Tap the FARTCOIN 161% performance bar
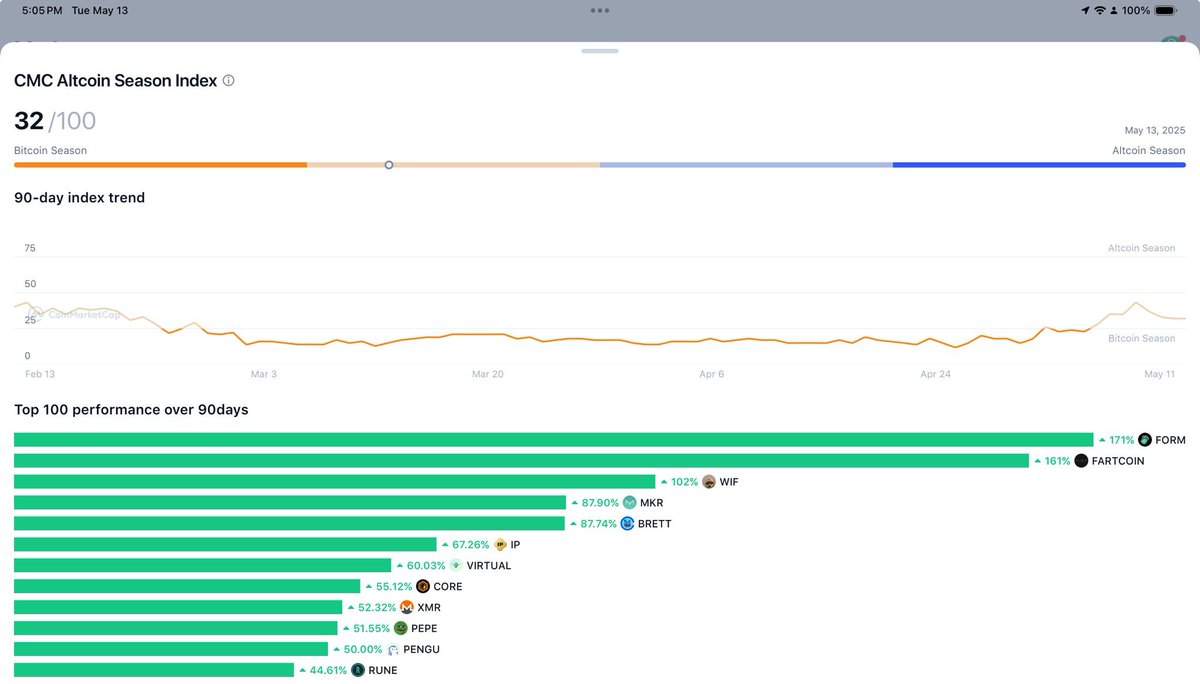The width and height of the screenshot is (1200, 684). coord(521,461)
